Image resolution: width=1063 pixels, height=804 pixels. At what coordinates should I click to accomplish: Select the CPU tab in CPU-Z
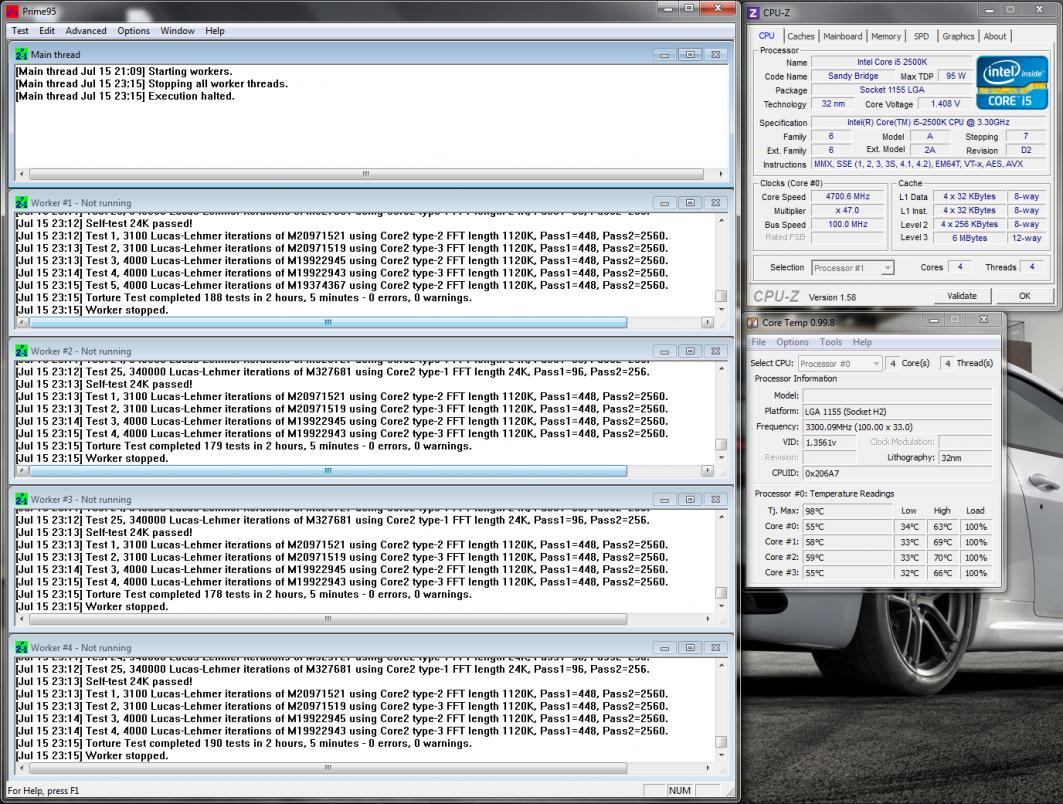pyautogui.click(x=767, y=35)
